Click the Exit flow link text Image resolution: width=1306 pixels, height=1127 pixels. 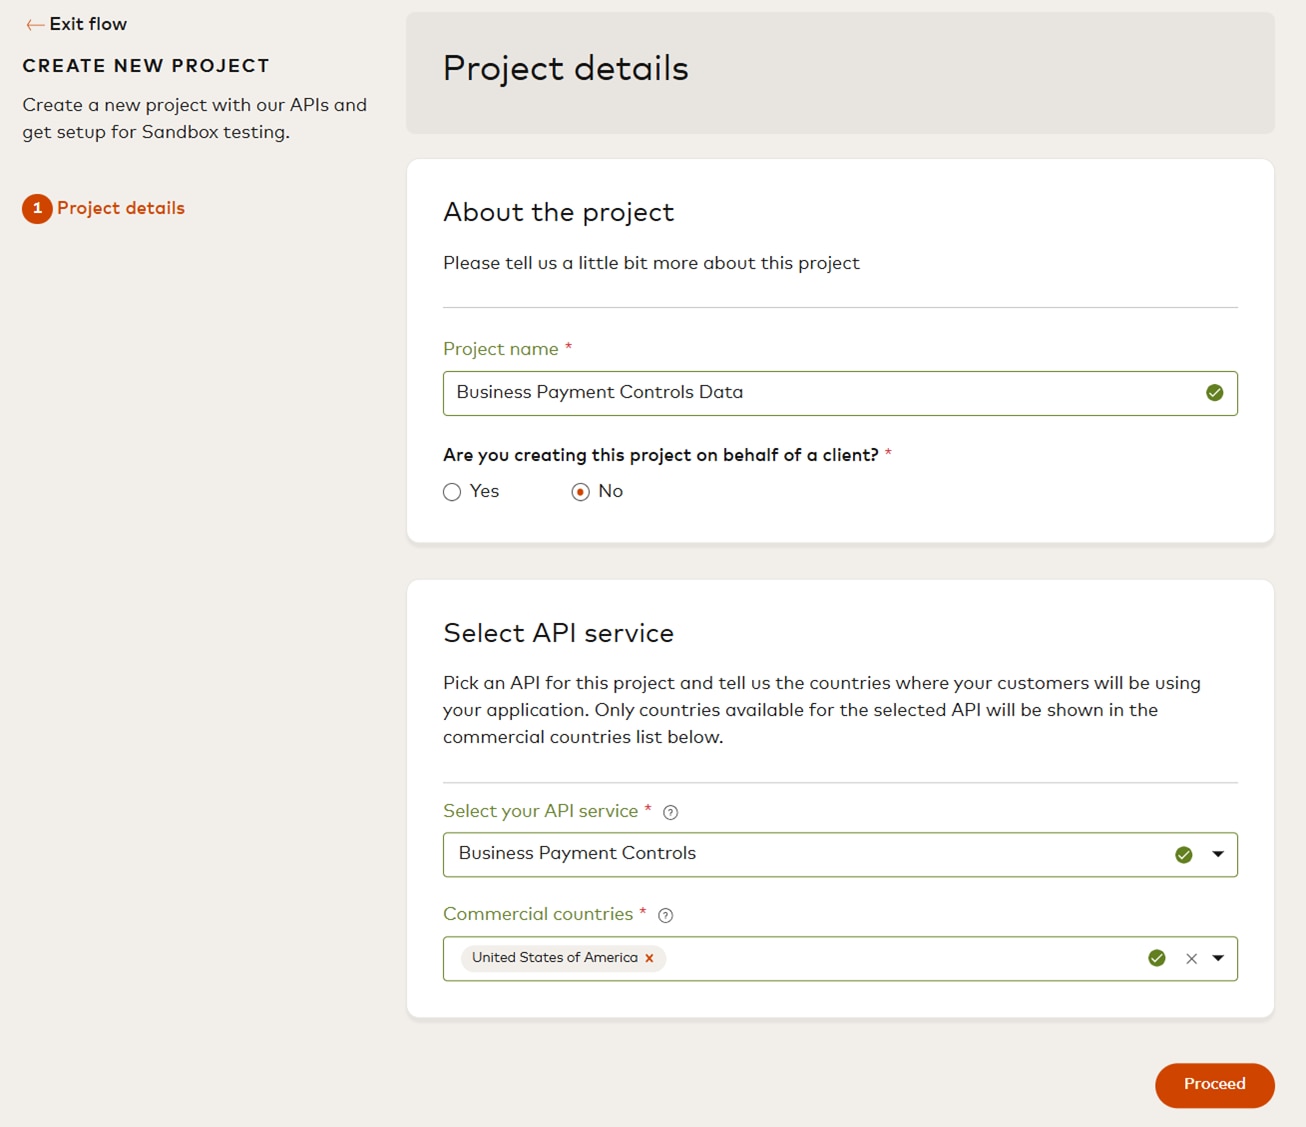pyautogui.click(x=88, y=24)
